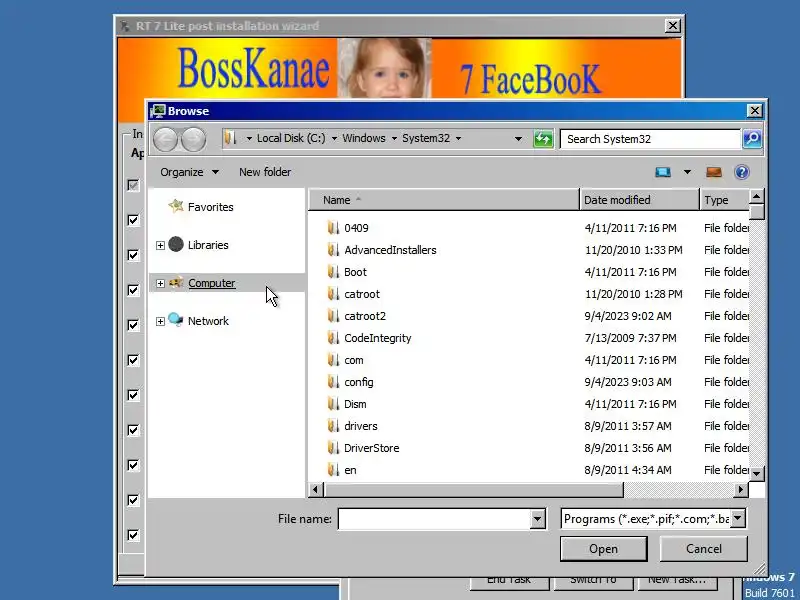Click the catroot2 folder icon
Image resolution: width=800 pixels, height=600 pixels.
[333, 316]
